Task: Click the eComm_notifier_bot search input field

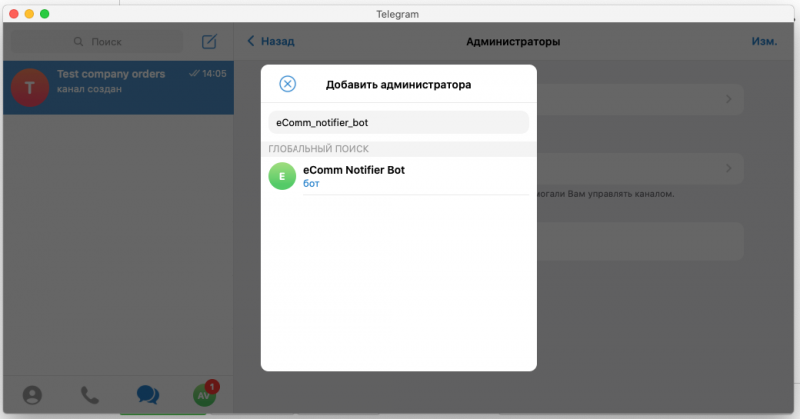Action: pos(398,122)
